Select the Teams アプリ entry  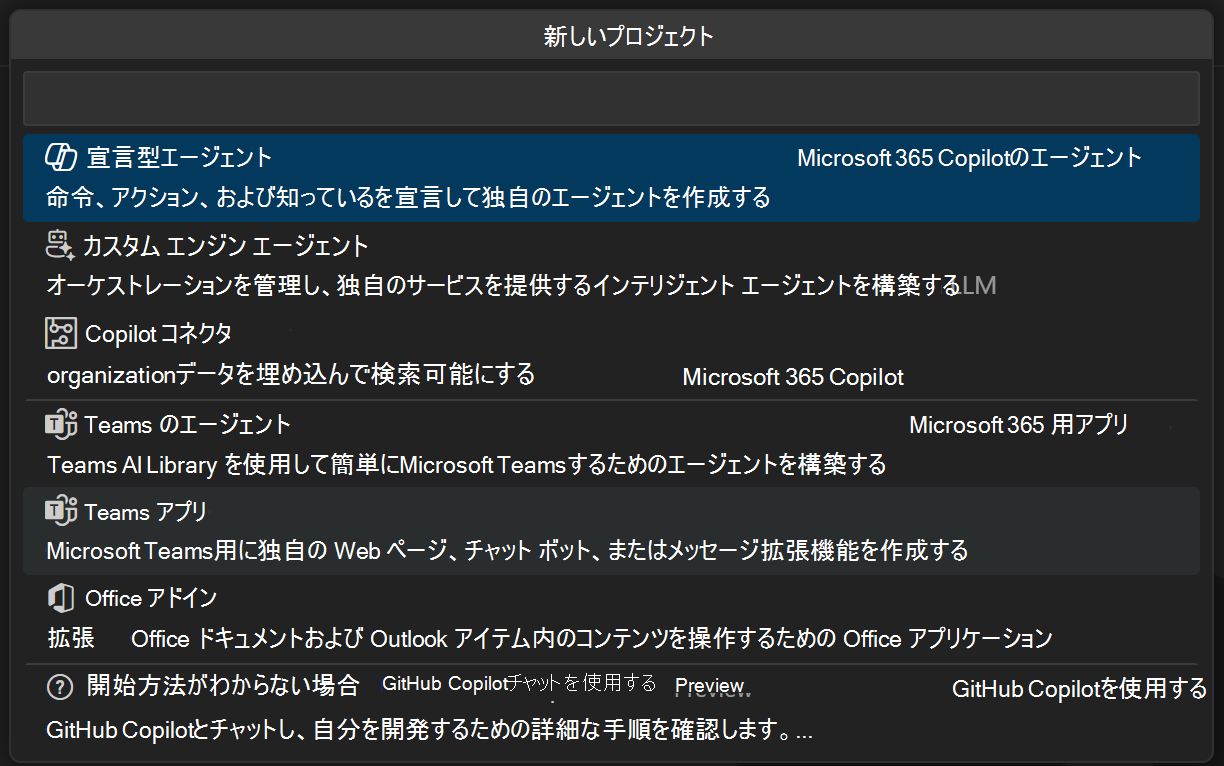(x=400, y=530)
